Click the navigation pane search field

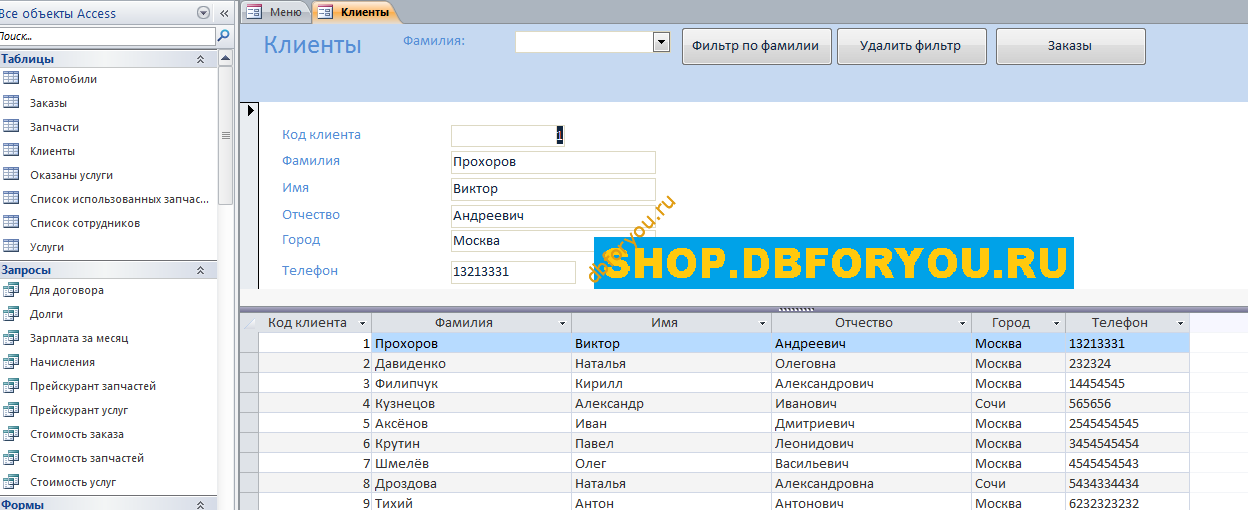coord(108,36)
